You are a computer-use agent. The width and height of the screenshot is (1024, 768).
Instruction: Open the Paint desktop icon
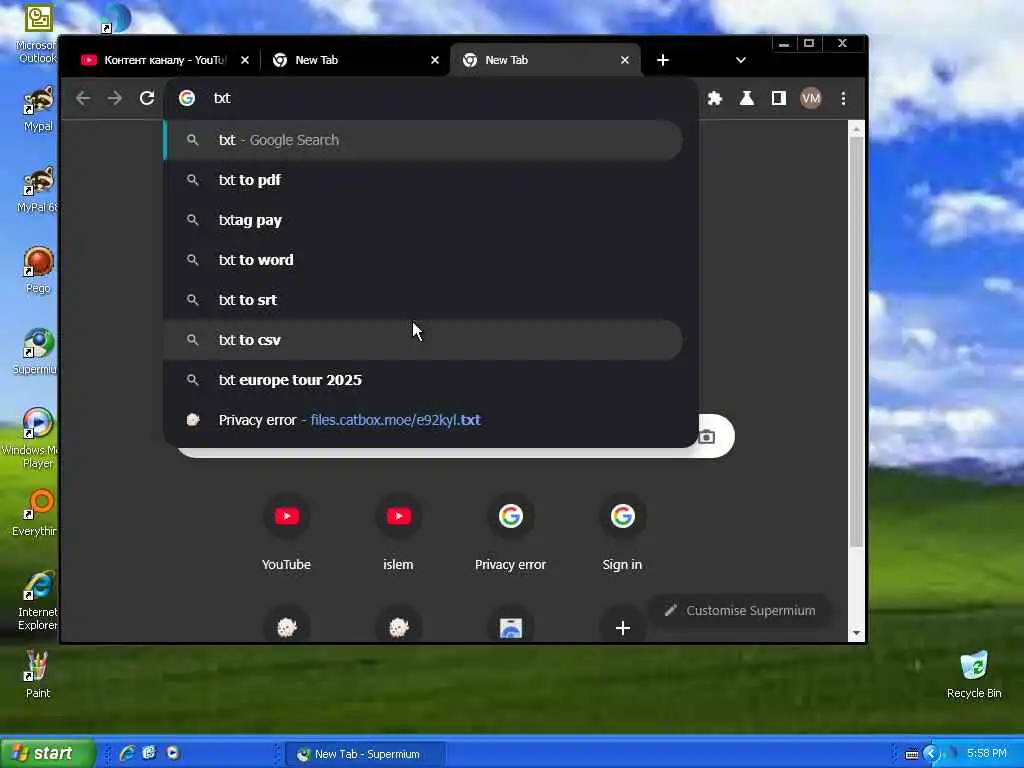pyautogui.click(x=37, y=674)
